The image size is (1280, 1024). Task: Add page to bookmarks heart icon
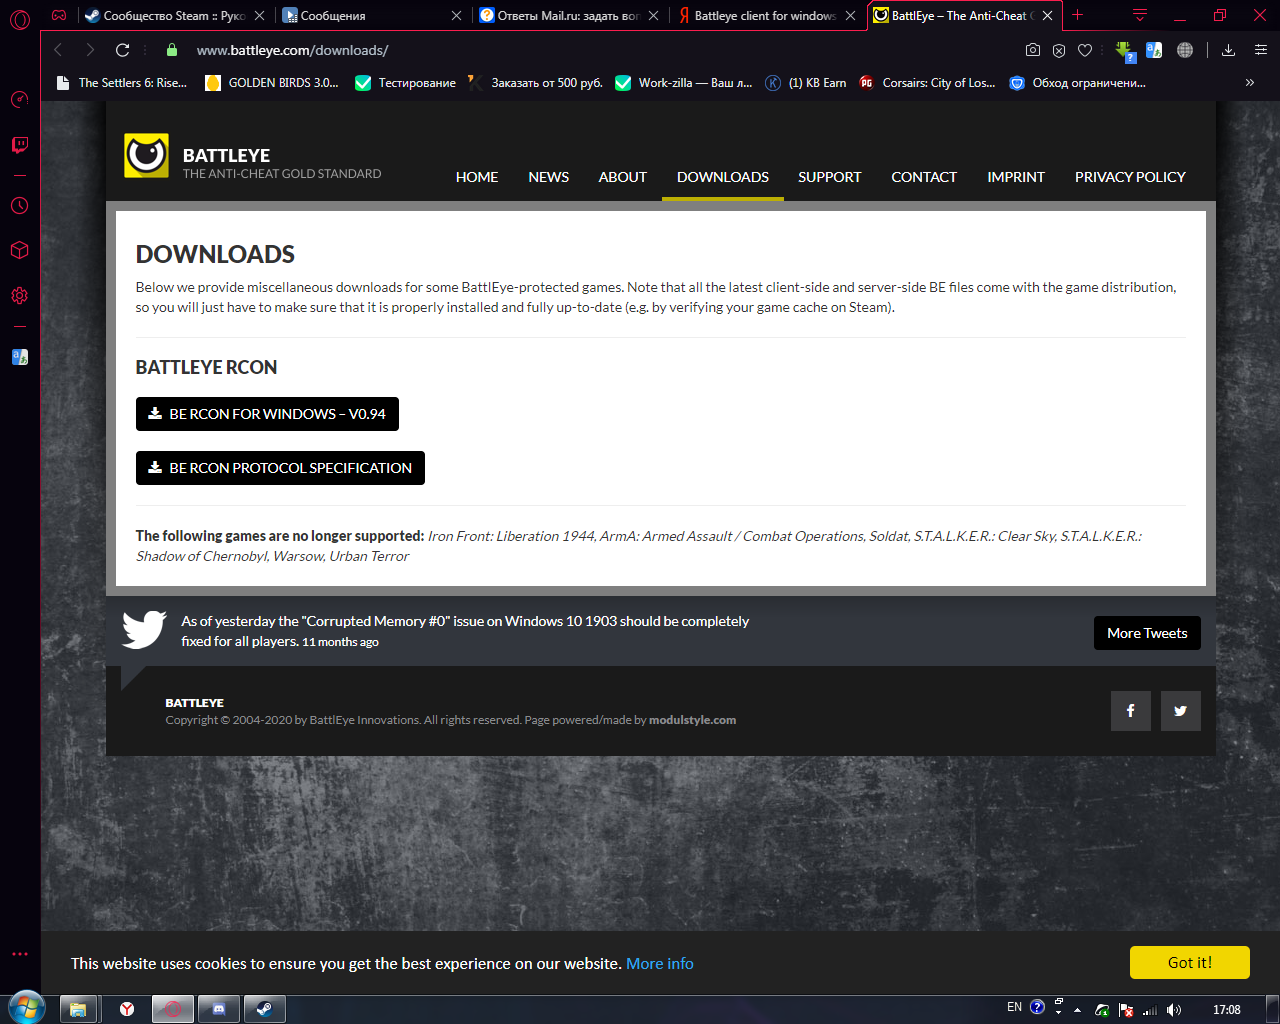click(x=1085, y=50)
